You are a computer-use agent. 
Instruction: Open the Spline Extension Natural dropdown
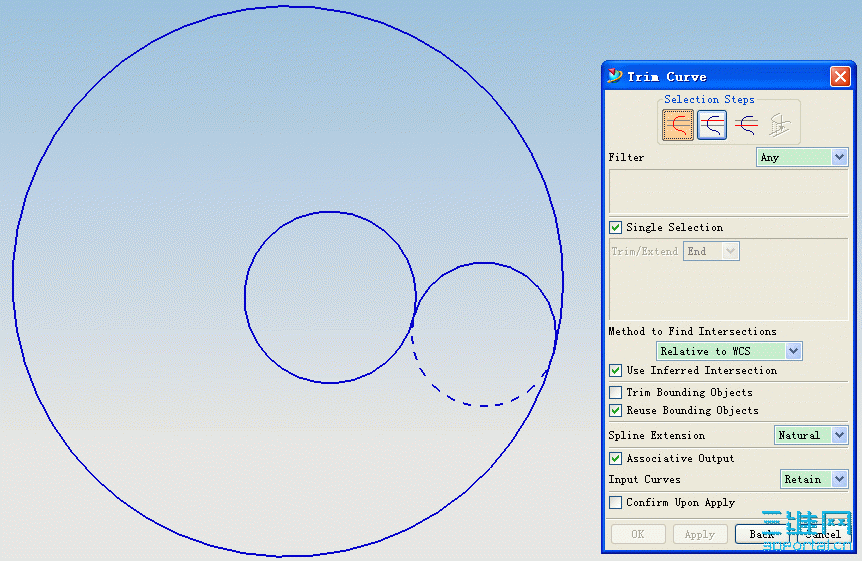click(811, 435)
